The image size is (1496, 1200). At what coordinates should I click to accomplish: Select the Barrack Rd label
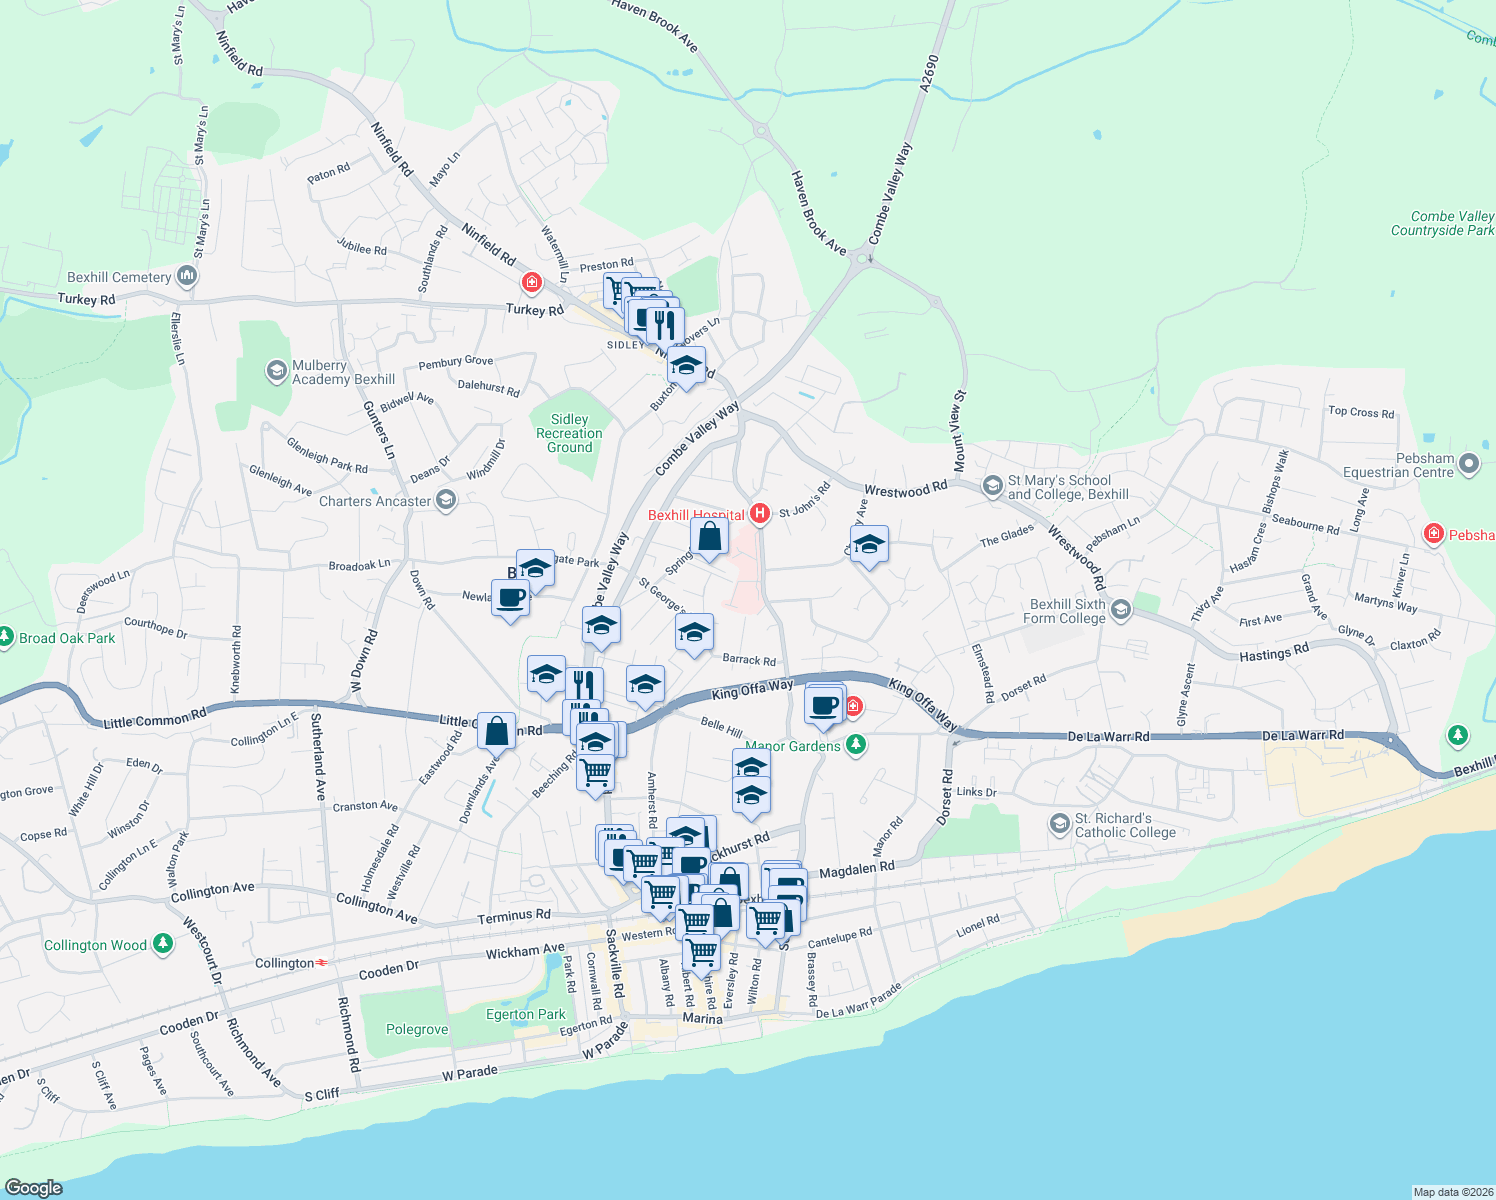(749, 660)
